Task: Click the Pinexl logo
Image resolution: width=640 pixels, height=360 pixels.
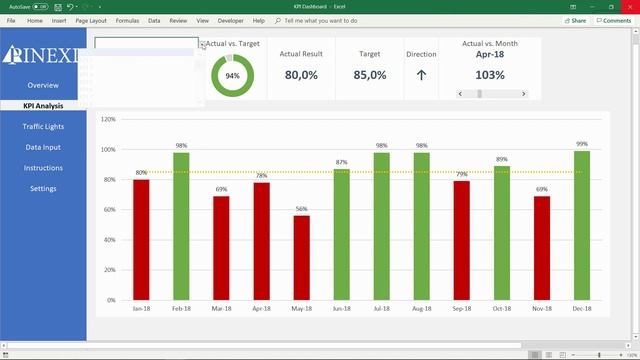Action: (40, 55)
